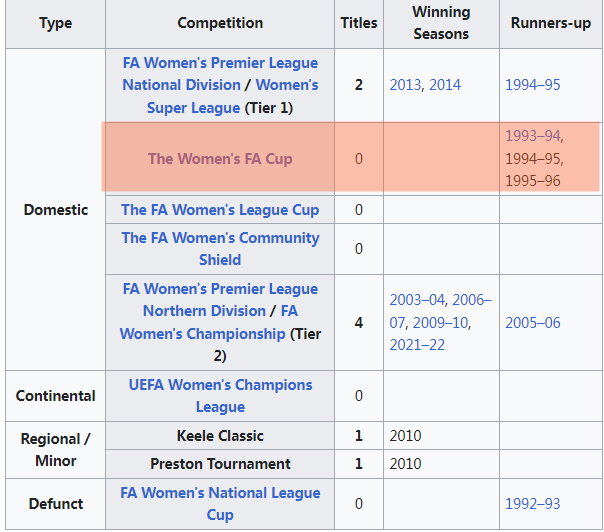
Task: Click the 1993–94 FA Cup runners-up link
Action: click(534, 137)
